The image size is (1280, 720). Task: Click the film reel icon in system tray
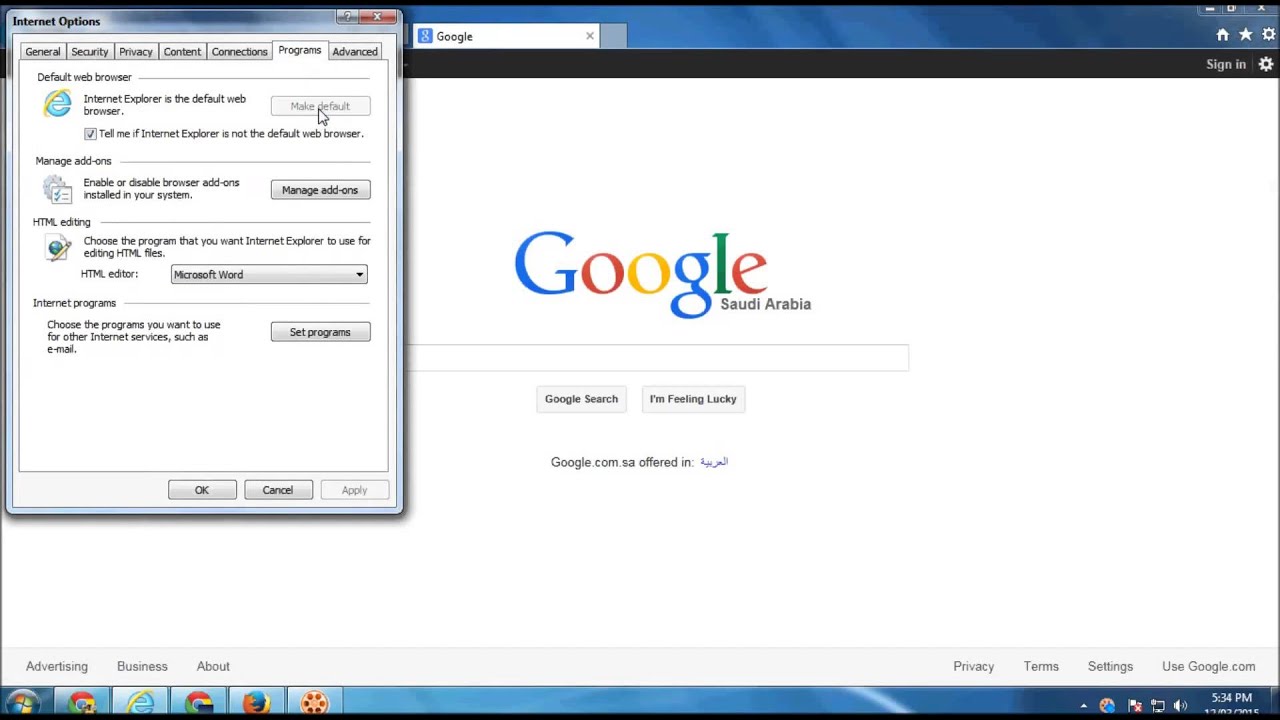1107,706
